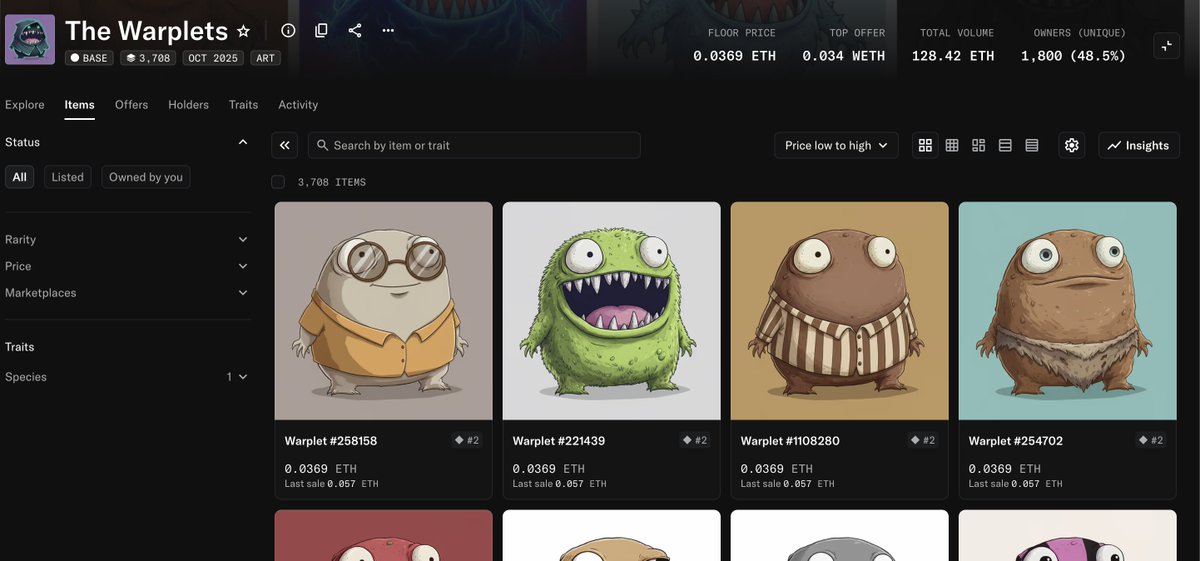Viewport: 1200px width, 561px height.
Task: Click the Owners 1,800 (48.5%) value
Action: 1073,56
